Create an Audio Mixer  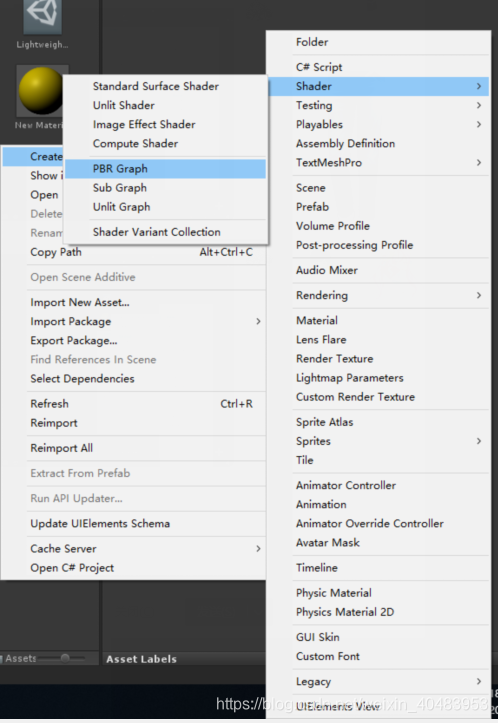[x=378, y=270]
